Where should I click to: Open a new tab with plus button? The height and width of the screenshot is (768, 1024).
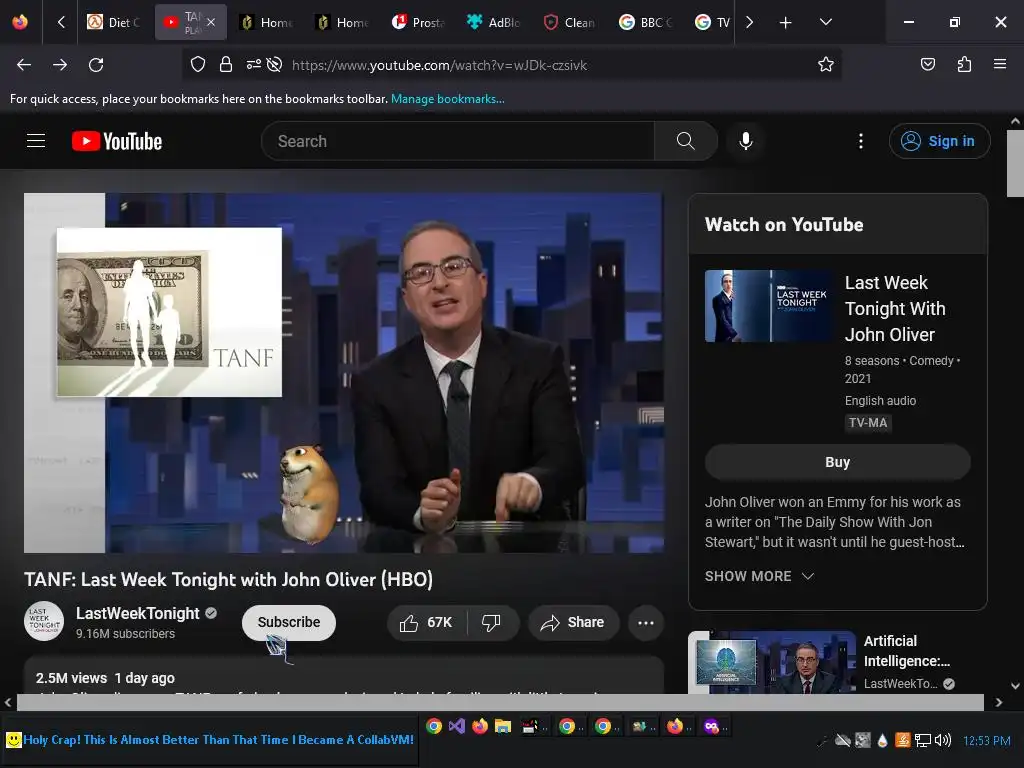click(786, 22)
